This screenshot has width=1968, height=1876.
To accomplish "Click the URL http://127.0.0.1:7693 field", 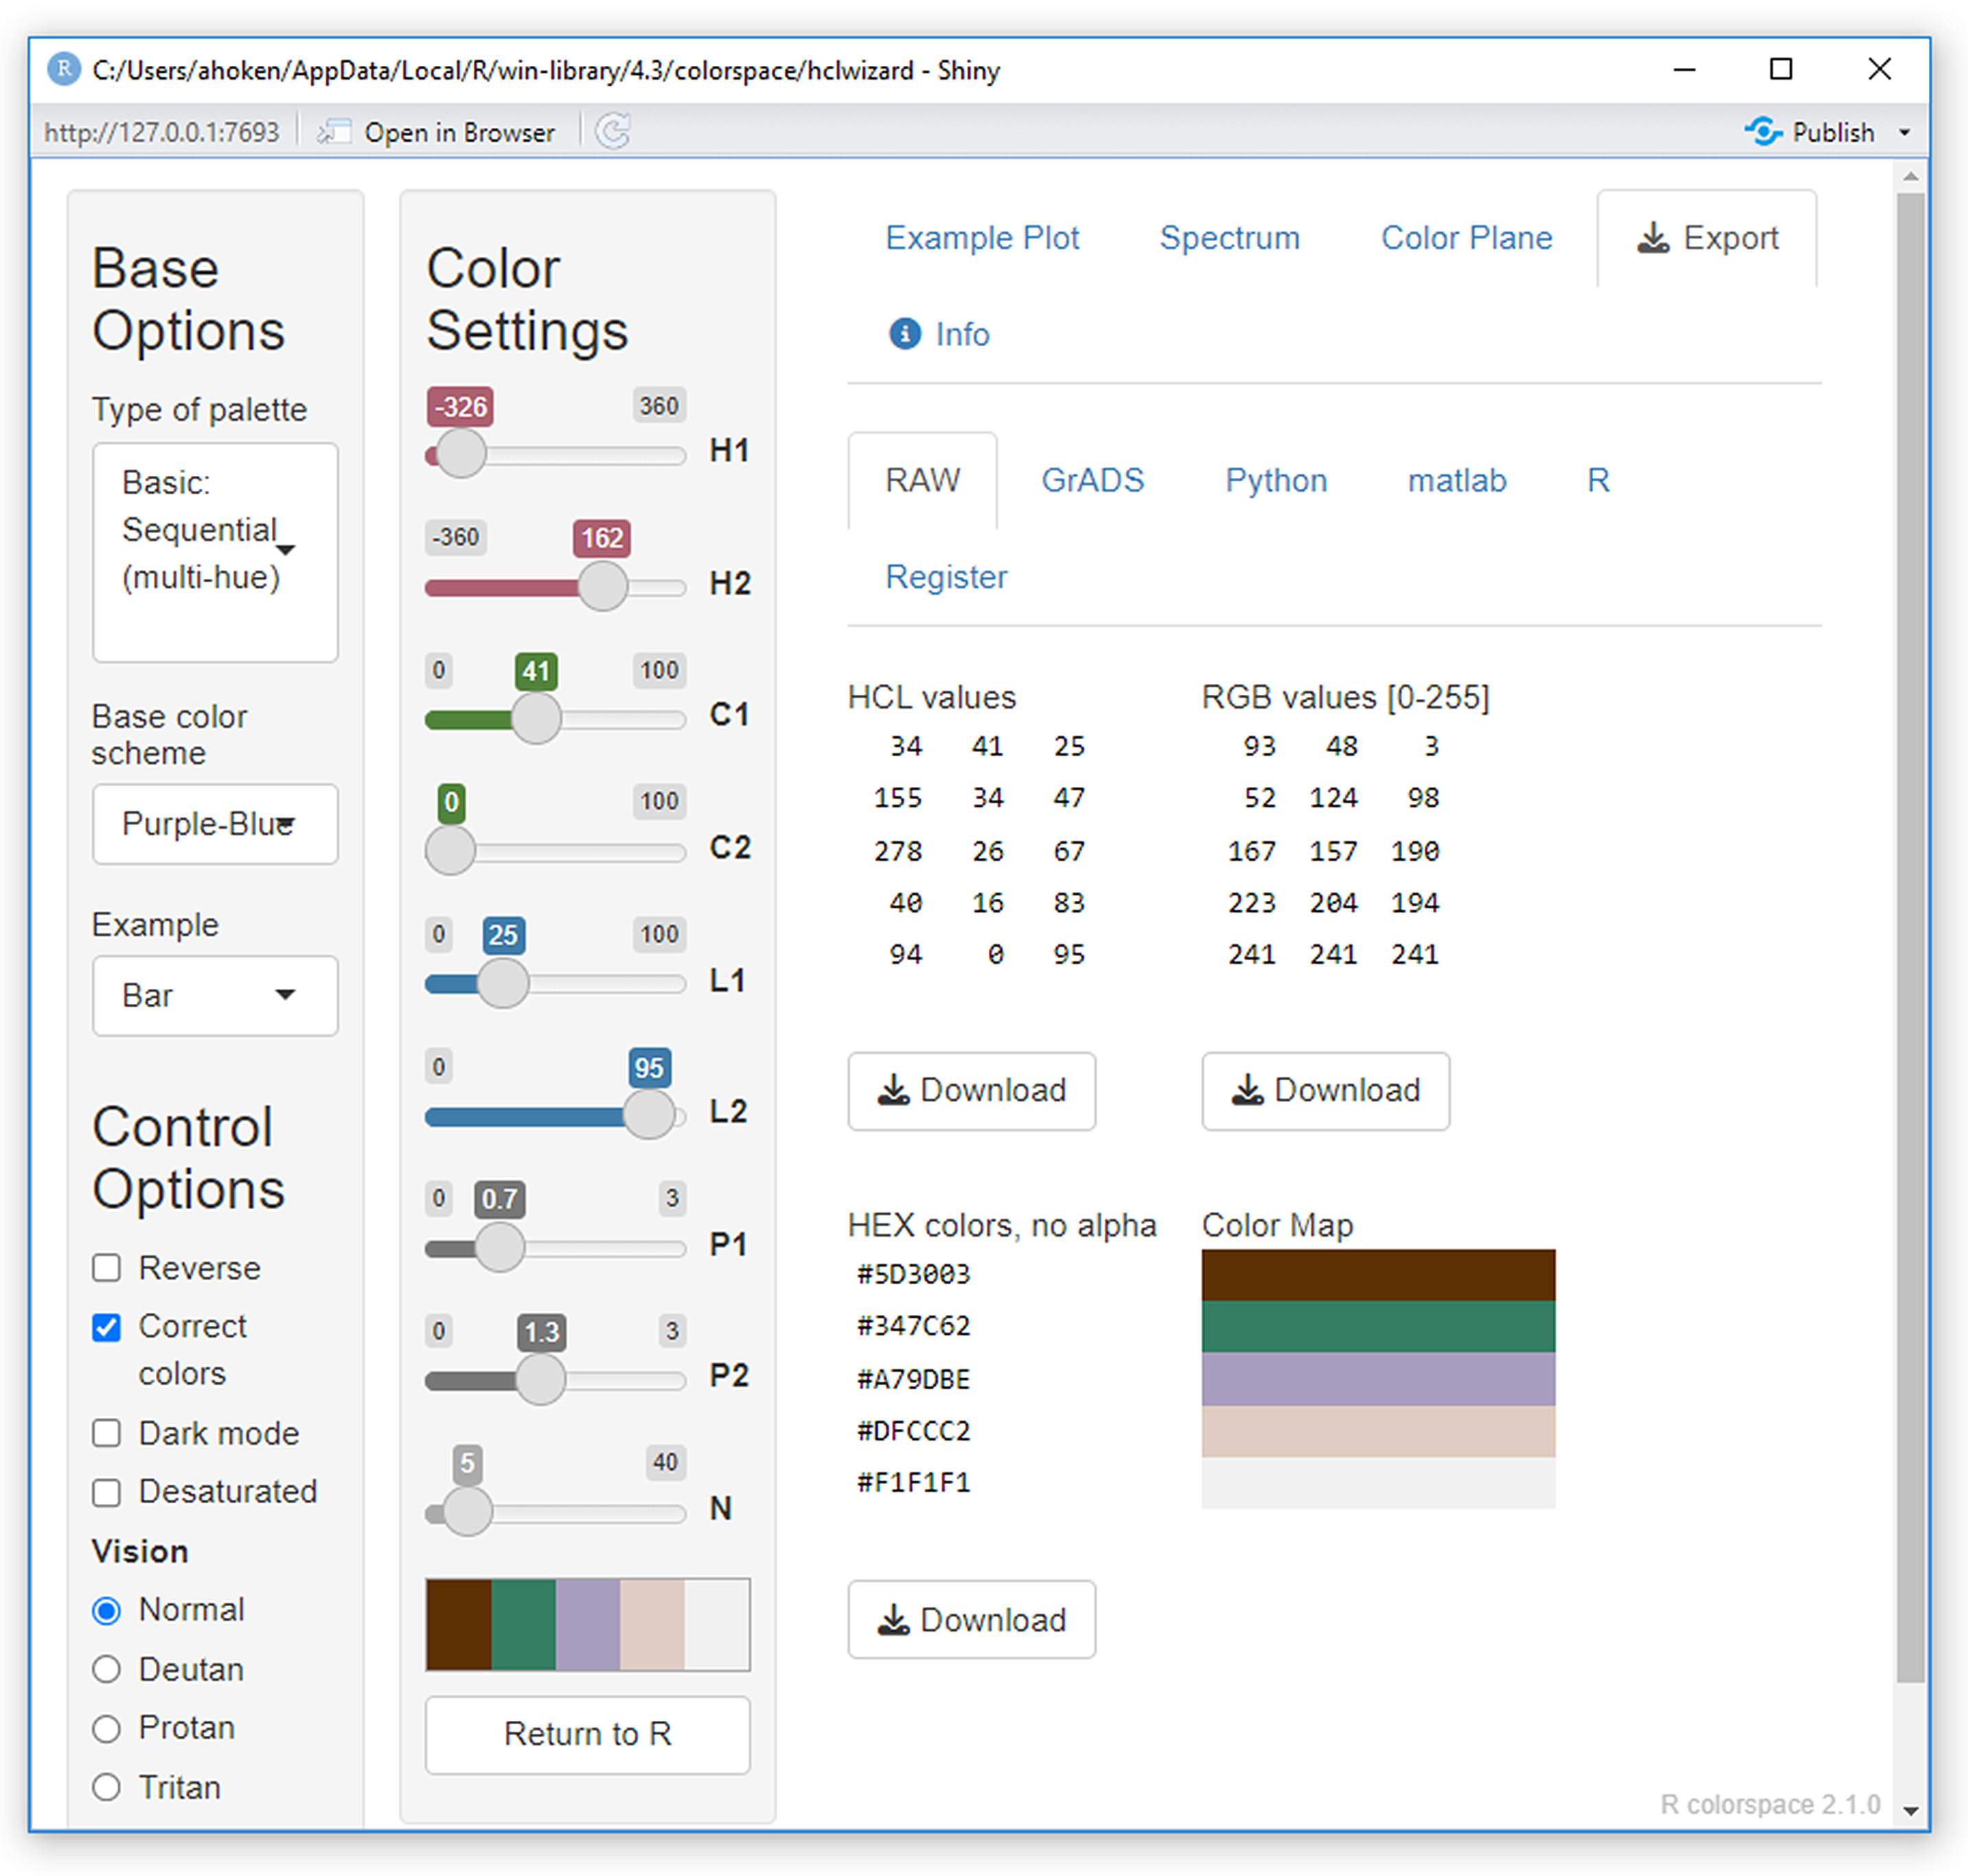I will (162, 132).
